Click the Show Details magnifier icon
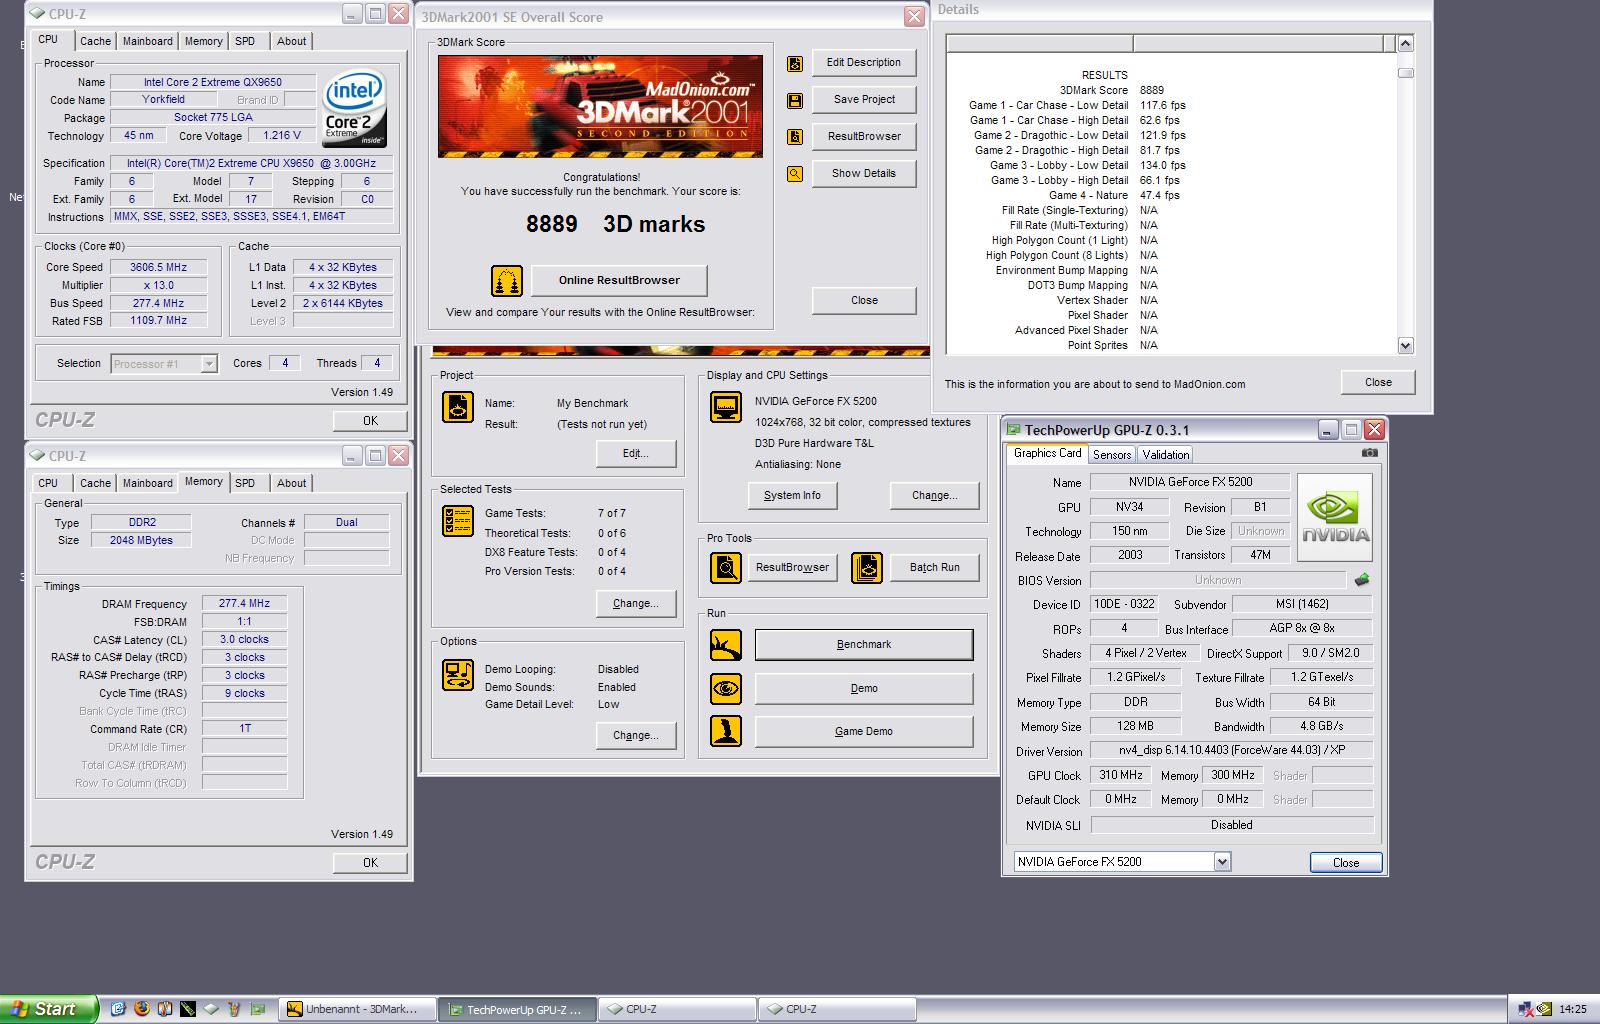Viewport: 1600px width, 1024px height. 795,174
